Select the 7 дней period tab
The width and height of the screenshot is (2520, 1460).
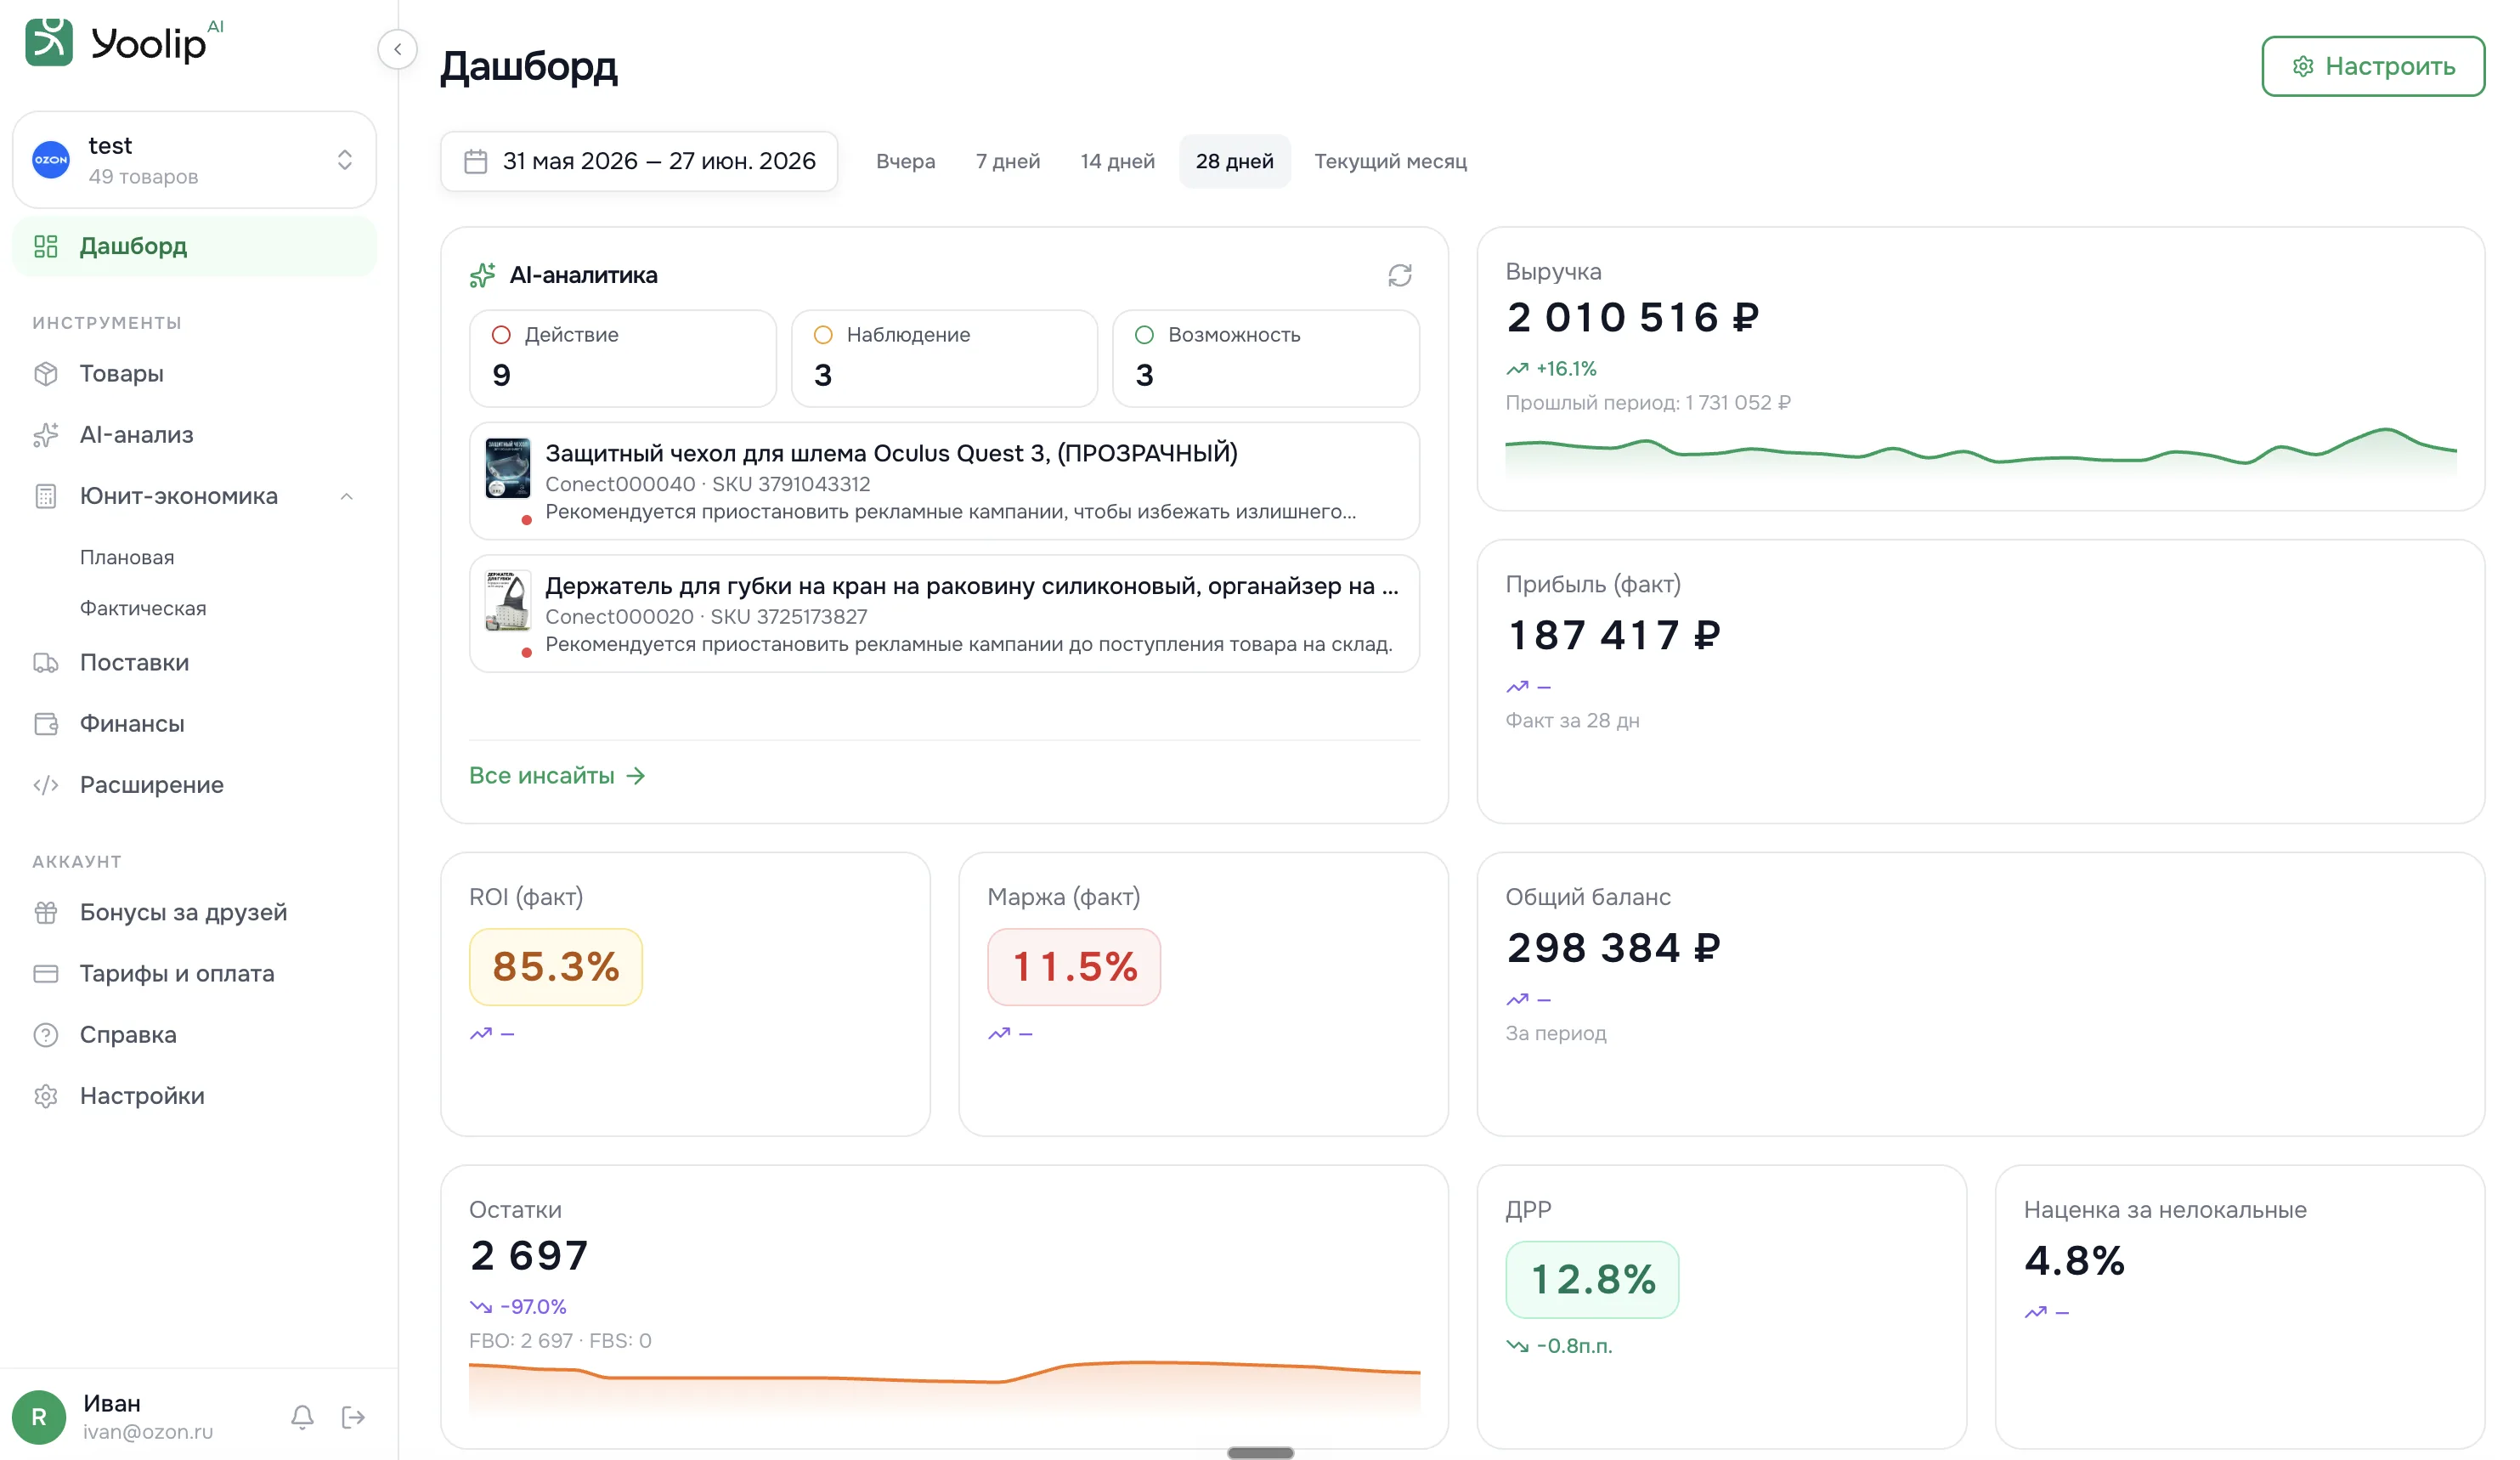click(x=1007, y=161)
